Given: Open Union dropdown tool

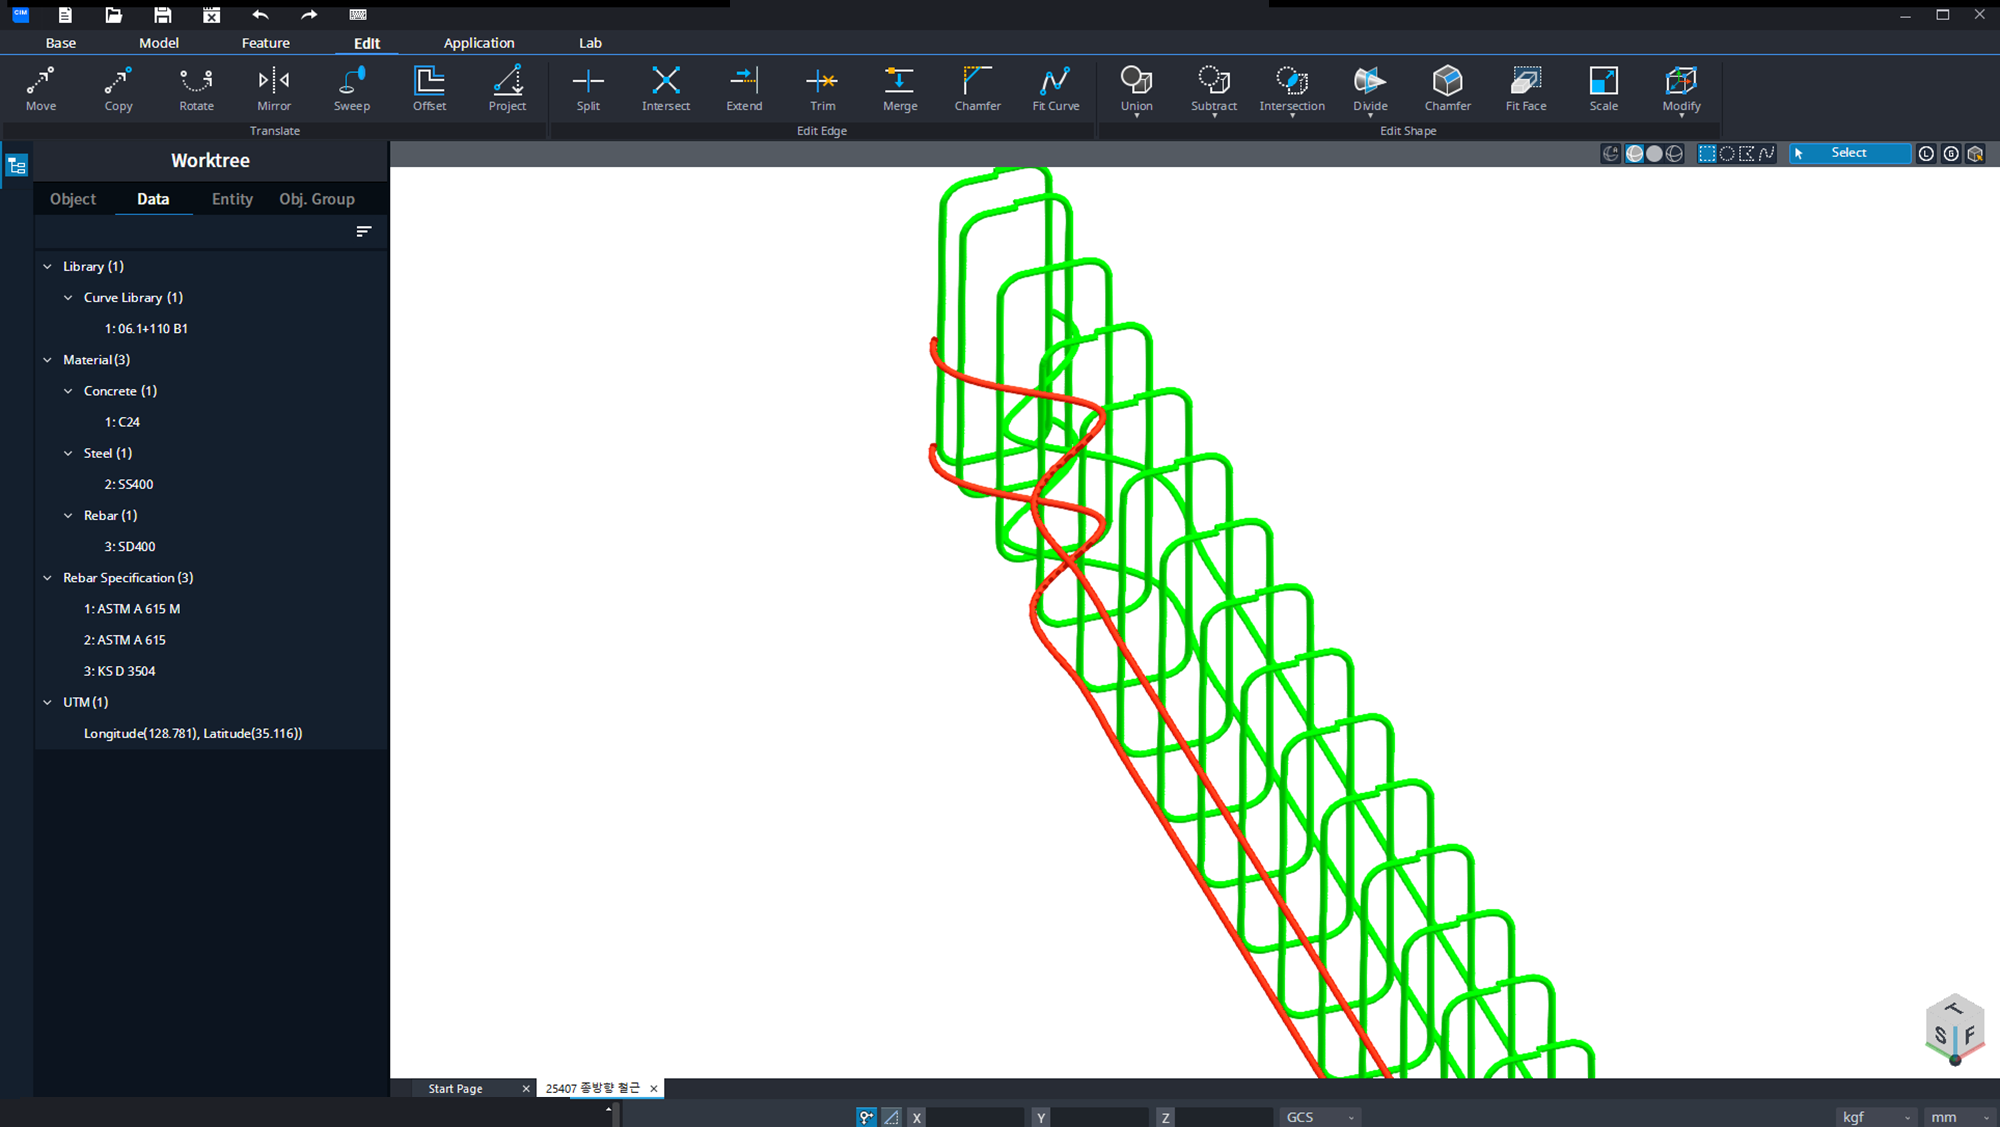Looking at the screenshot, I should tap(1136, 90).
